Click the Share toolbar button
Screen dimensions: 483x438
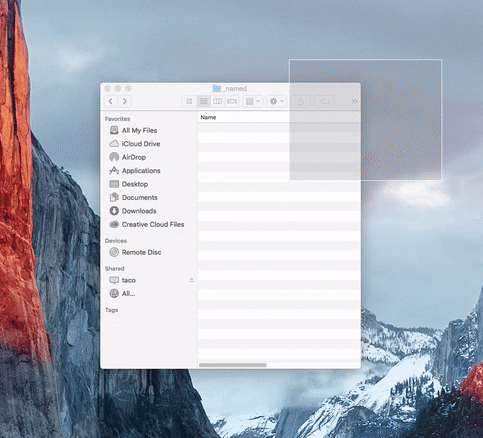(x=300, y=101)
